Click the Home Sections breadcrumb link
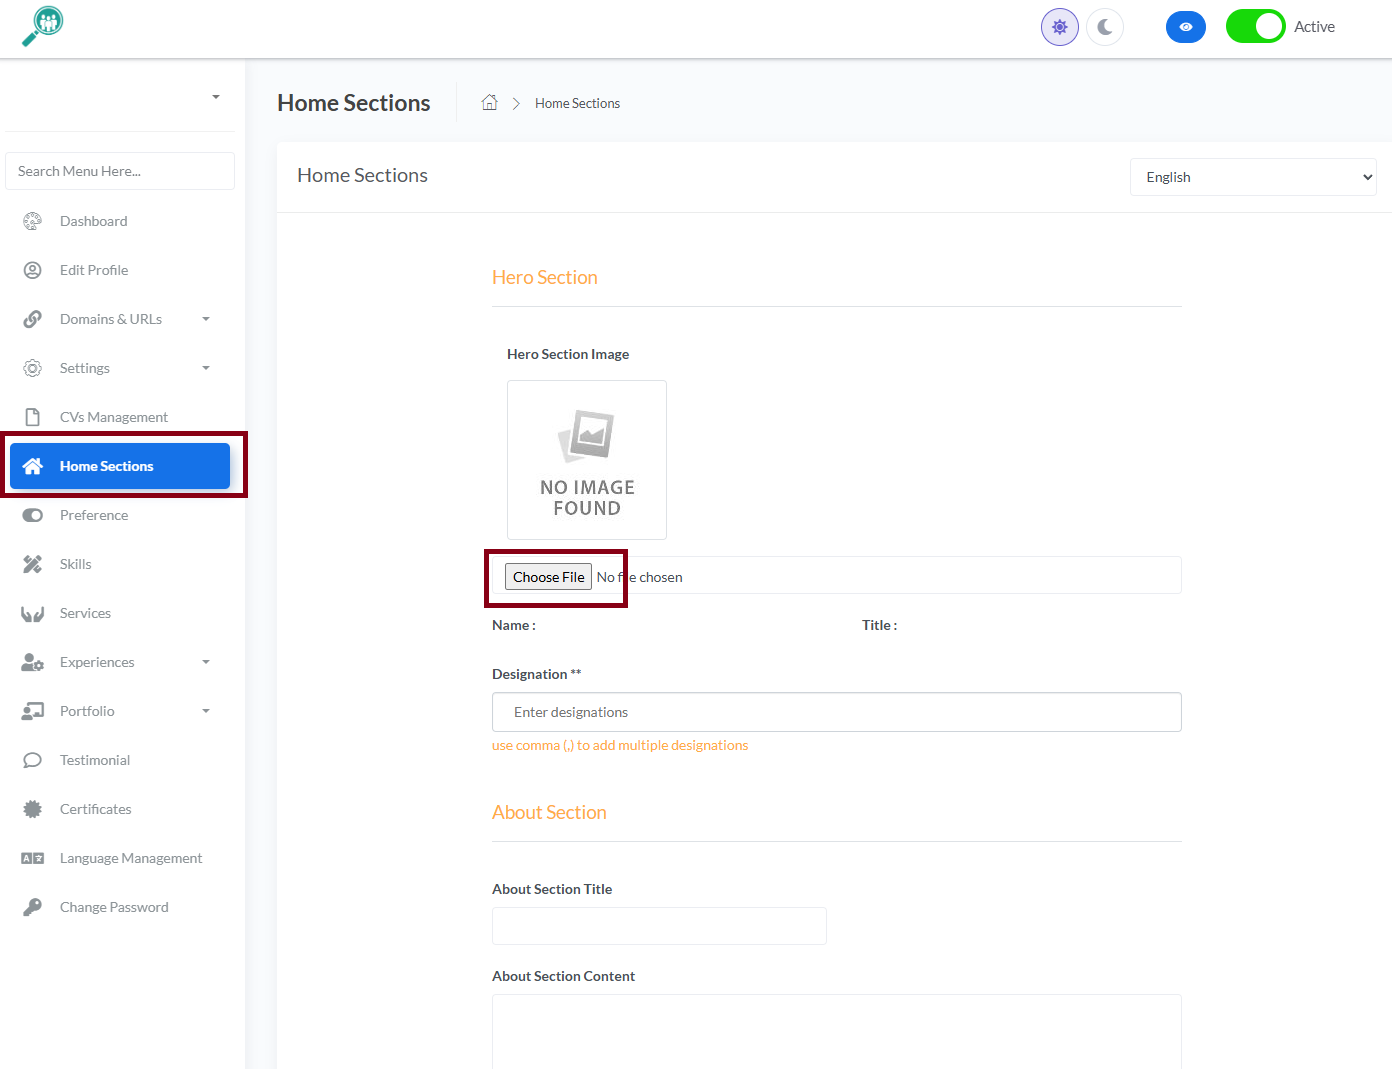Screen dimensions: 1392x1069 tap(577, 103)
